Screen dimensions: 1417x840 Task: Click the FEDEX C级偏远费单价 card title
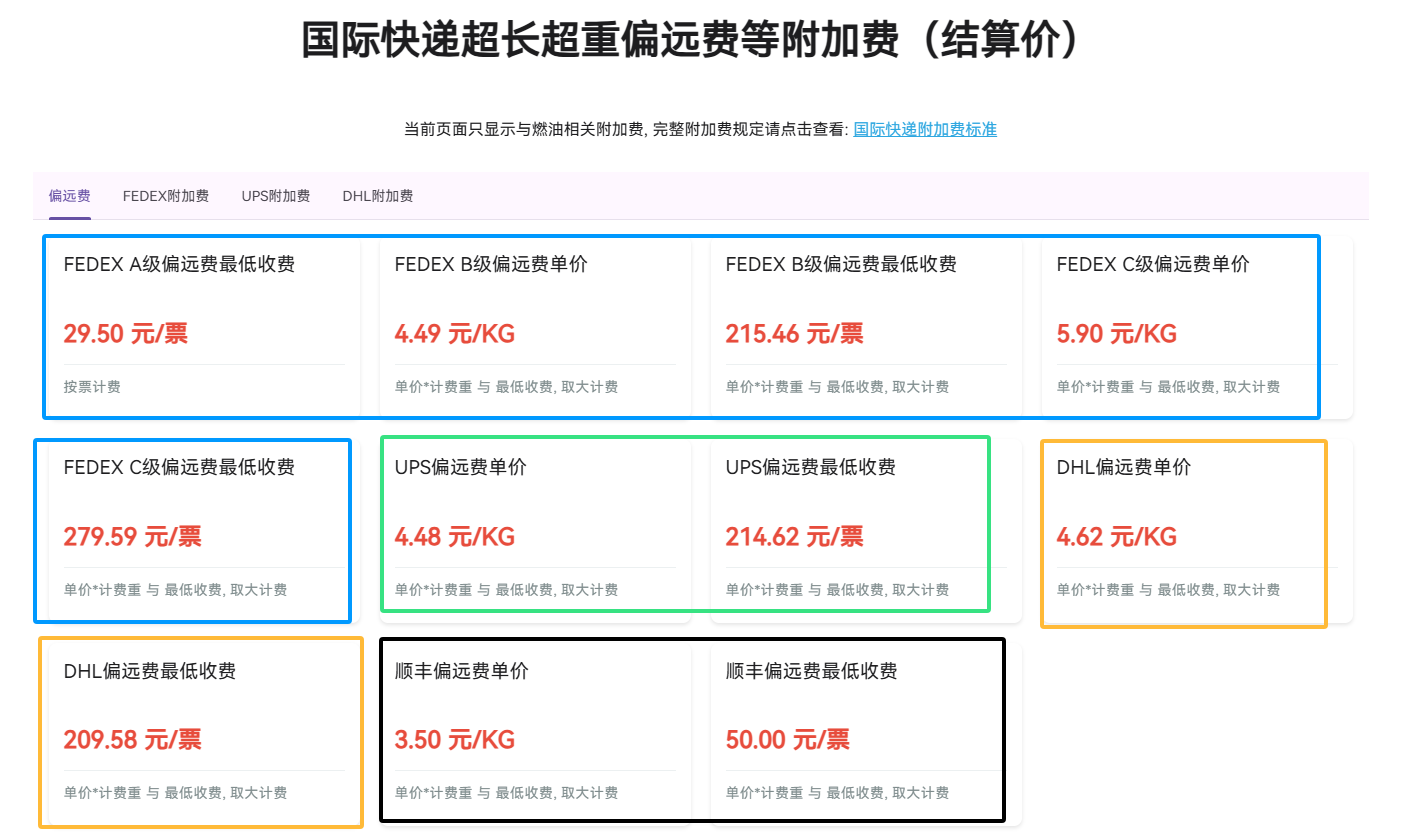[x=1153, y=265]
